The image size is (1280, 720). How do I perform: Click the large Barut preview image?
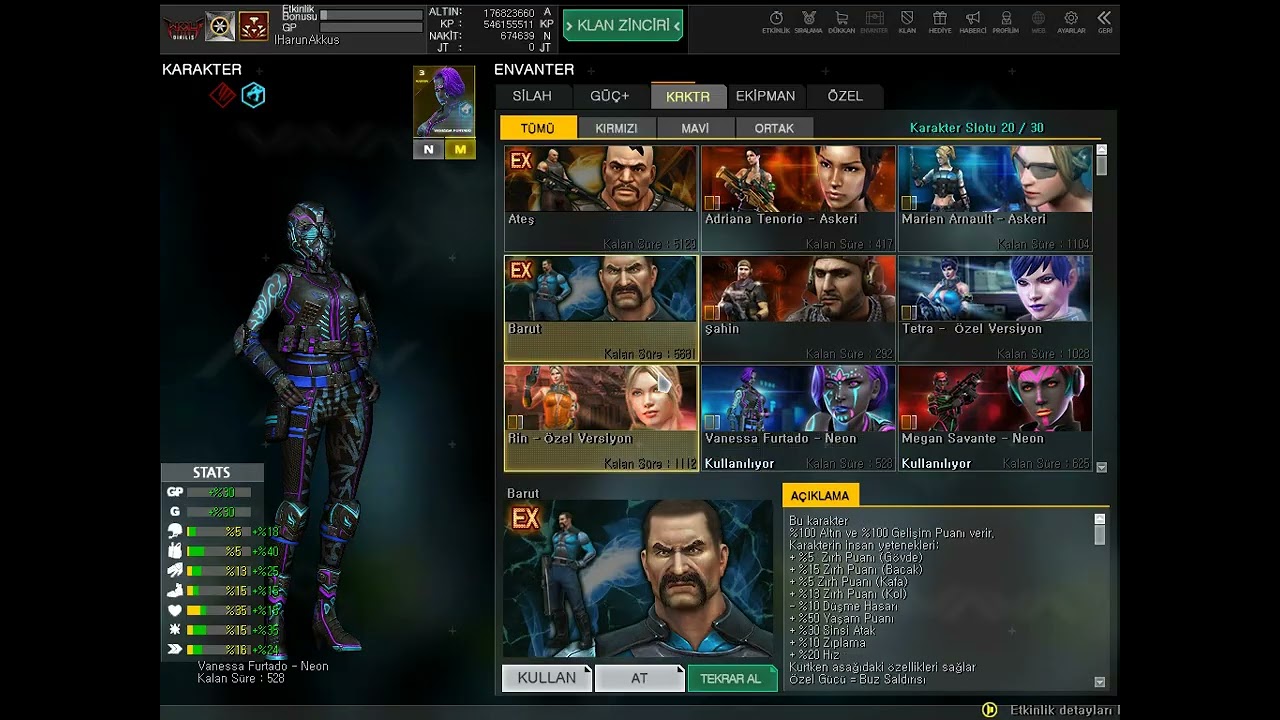point(638,579)
